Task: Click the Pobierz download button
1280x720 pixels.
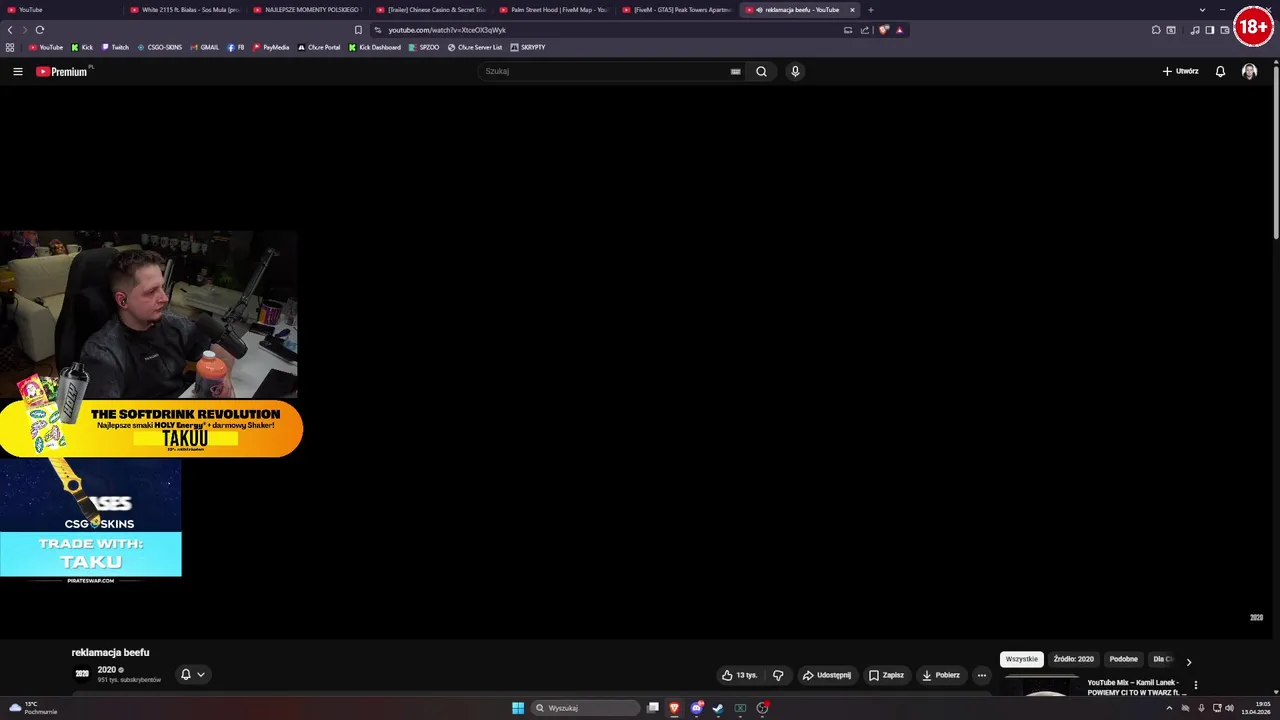Action: (941, 675)
